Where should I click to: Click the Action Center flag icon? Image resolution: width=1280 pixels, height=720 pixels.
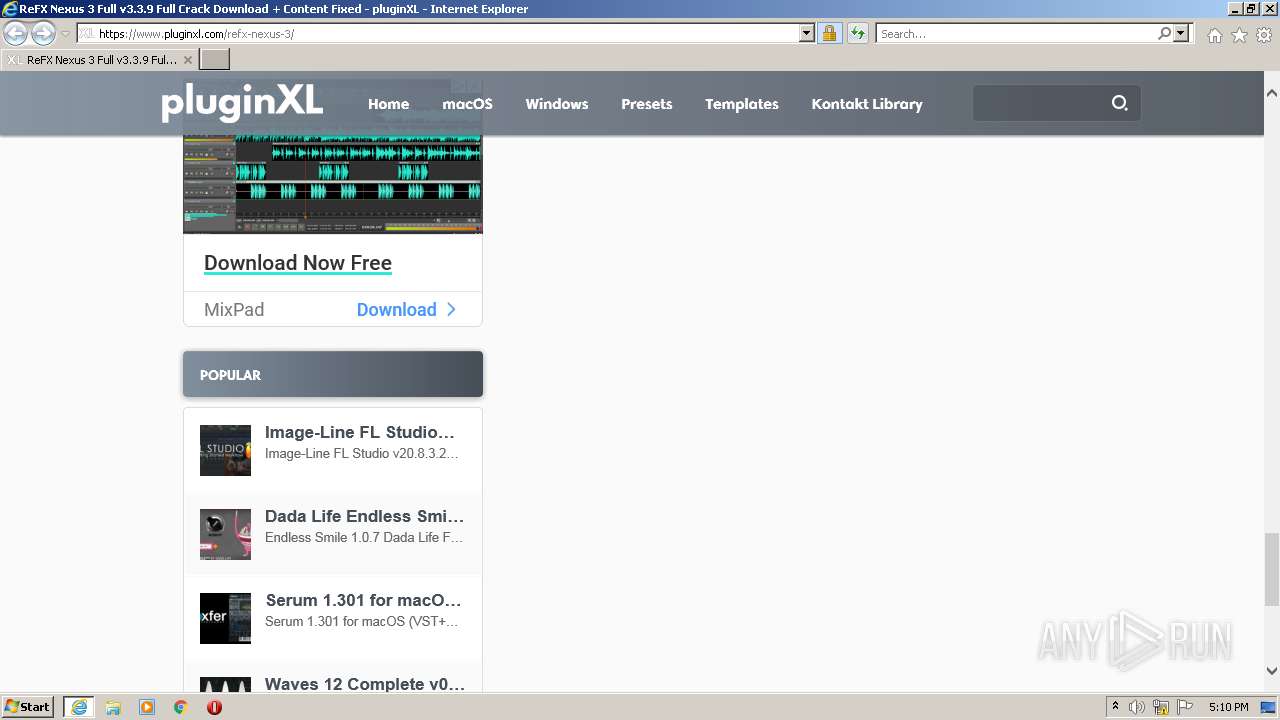click(x=1185, y=707)
